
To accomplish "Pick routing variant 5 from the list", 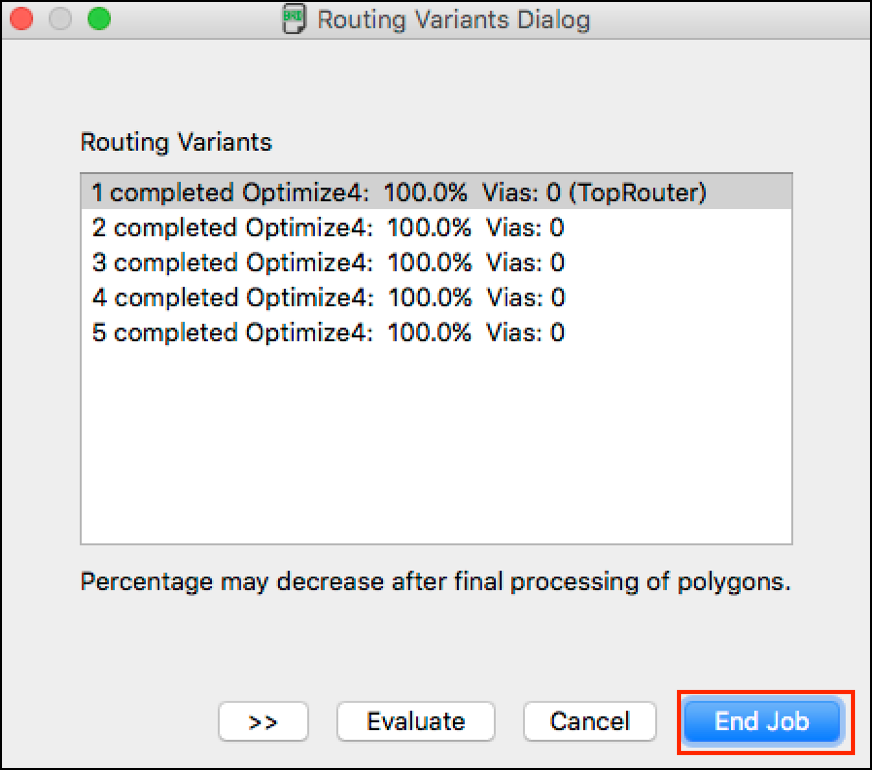I will pyautogui.click(x=436, y=332).
